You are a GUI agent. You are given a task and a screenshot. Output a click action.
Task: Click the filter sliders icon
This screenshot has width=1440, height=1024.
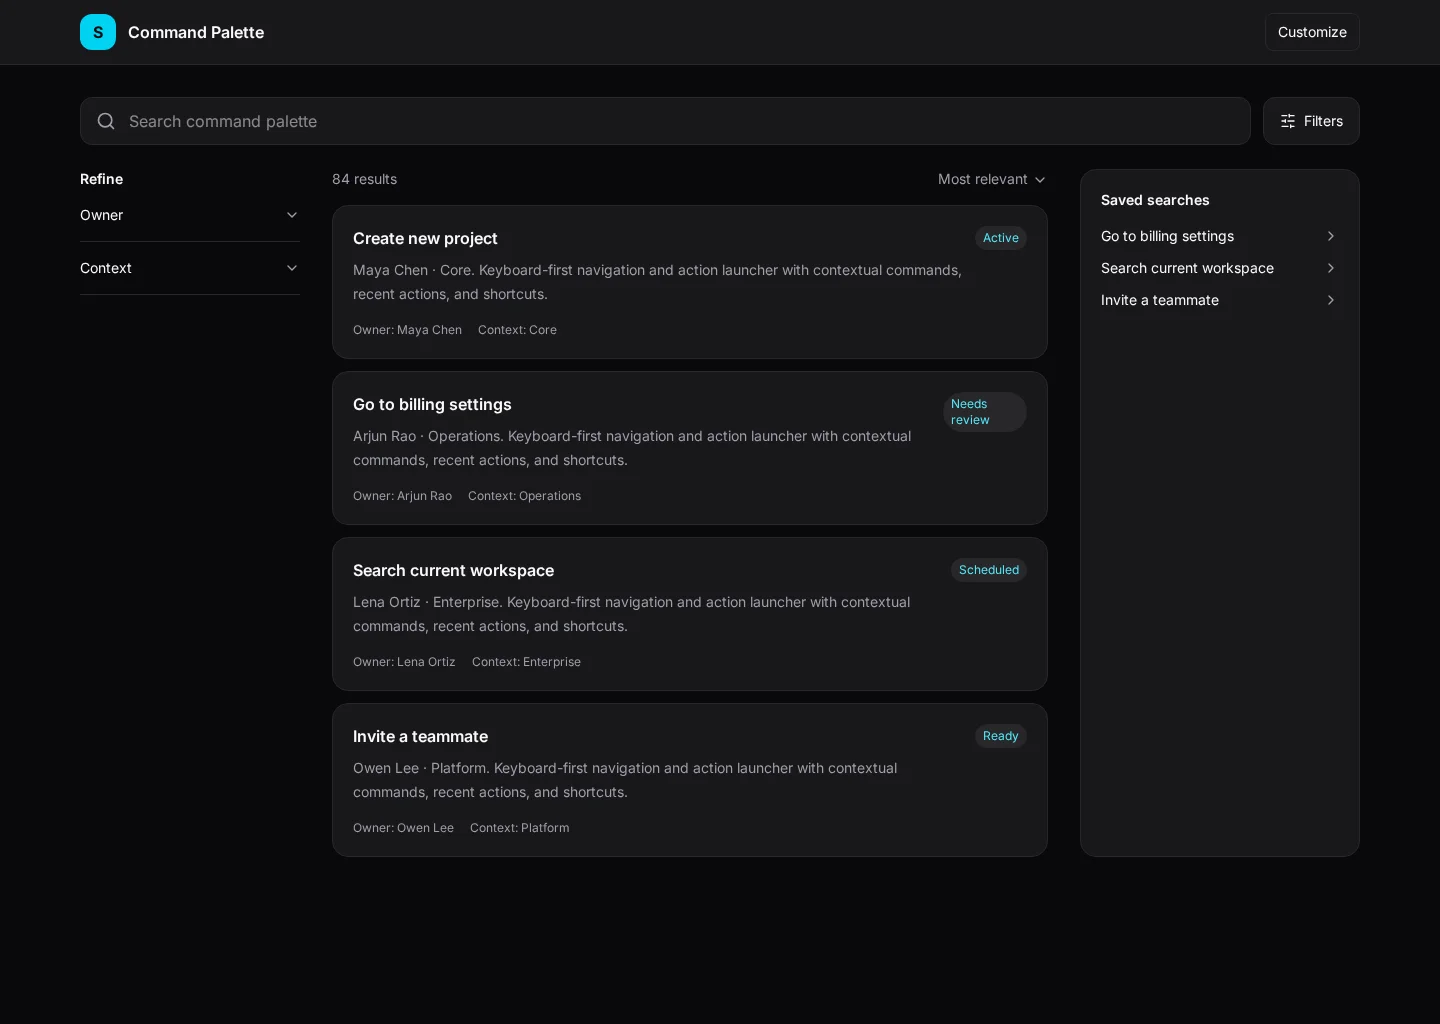click(x=1288, y=121)
